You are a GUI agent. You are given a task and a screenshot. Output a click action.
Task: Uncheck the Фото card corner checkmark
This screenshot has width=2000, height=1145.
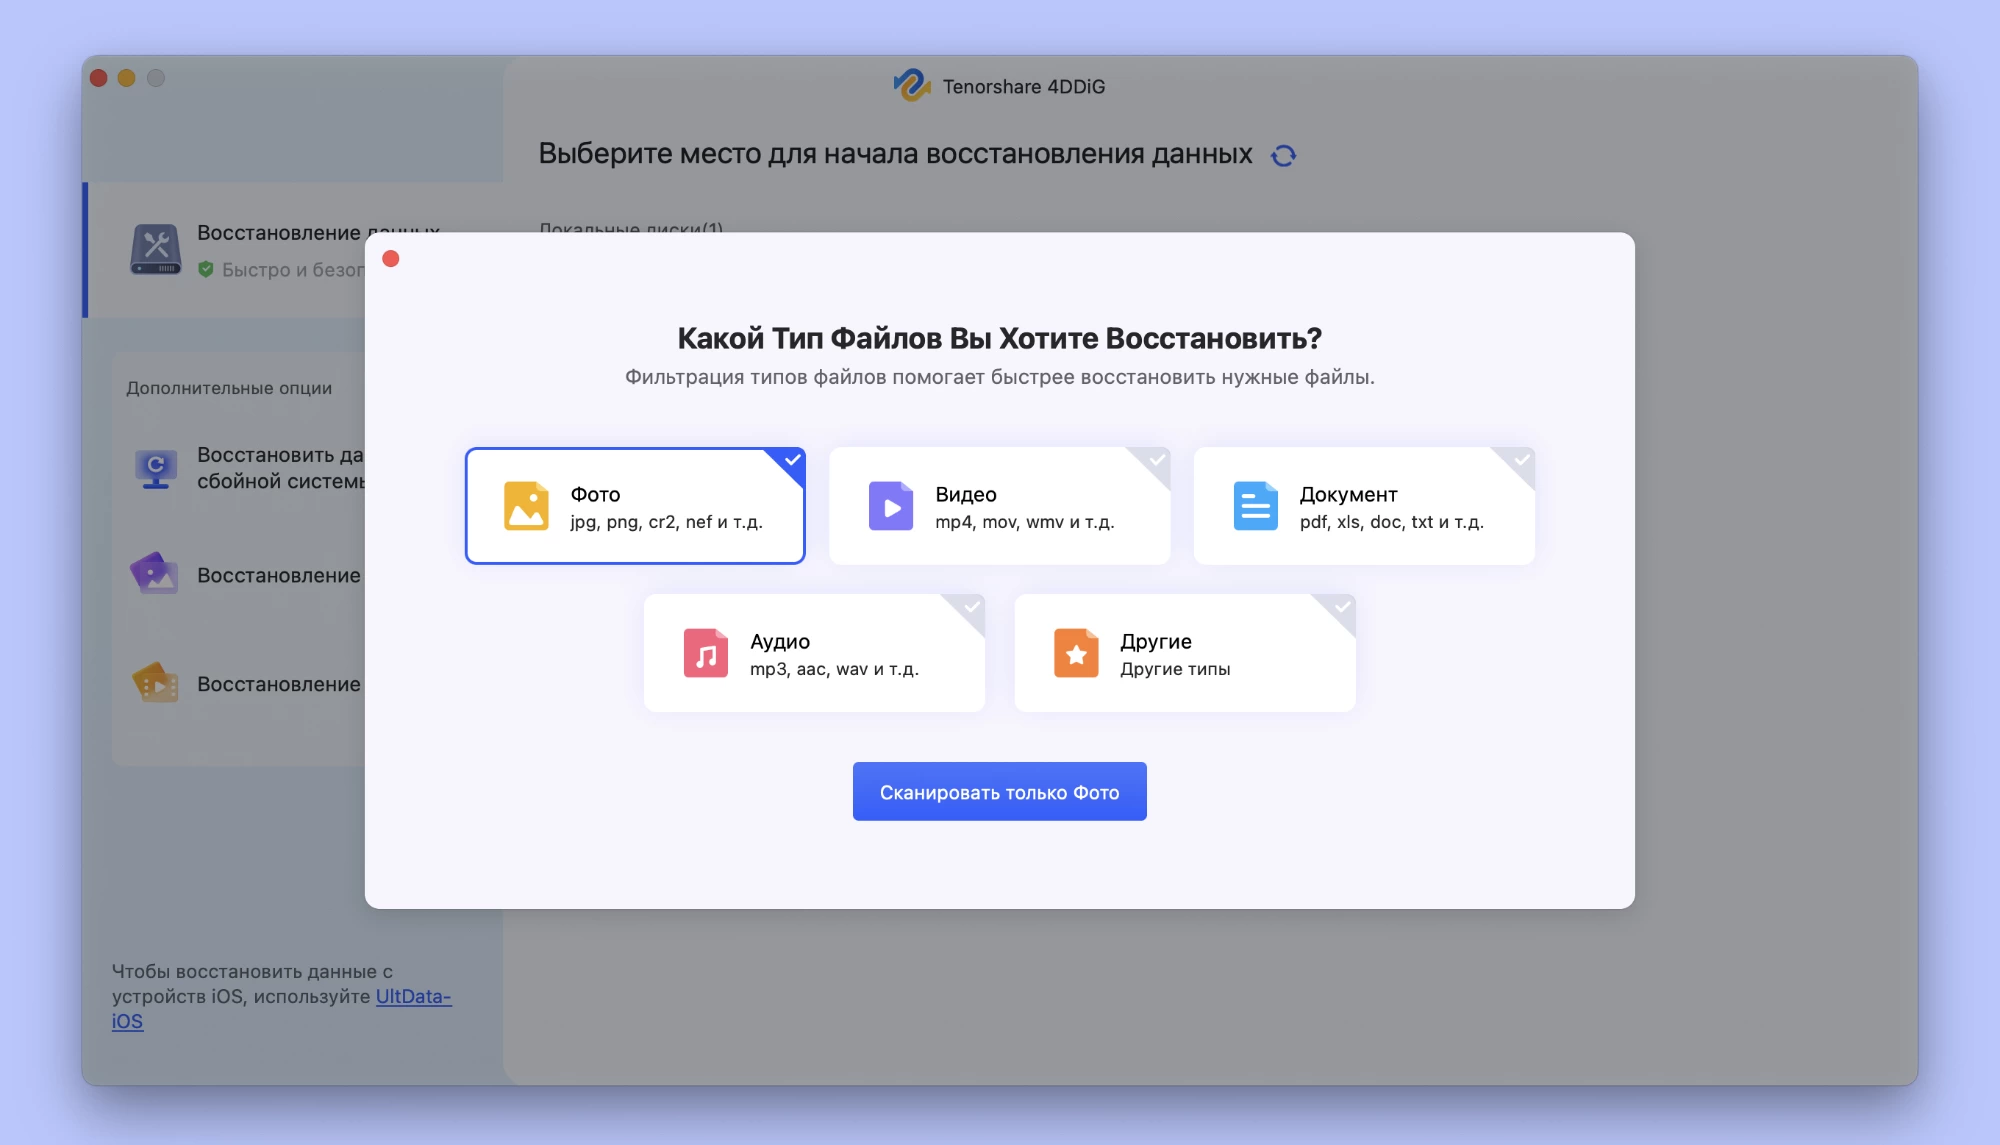point(792,460)
